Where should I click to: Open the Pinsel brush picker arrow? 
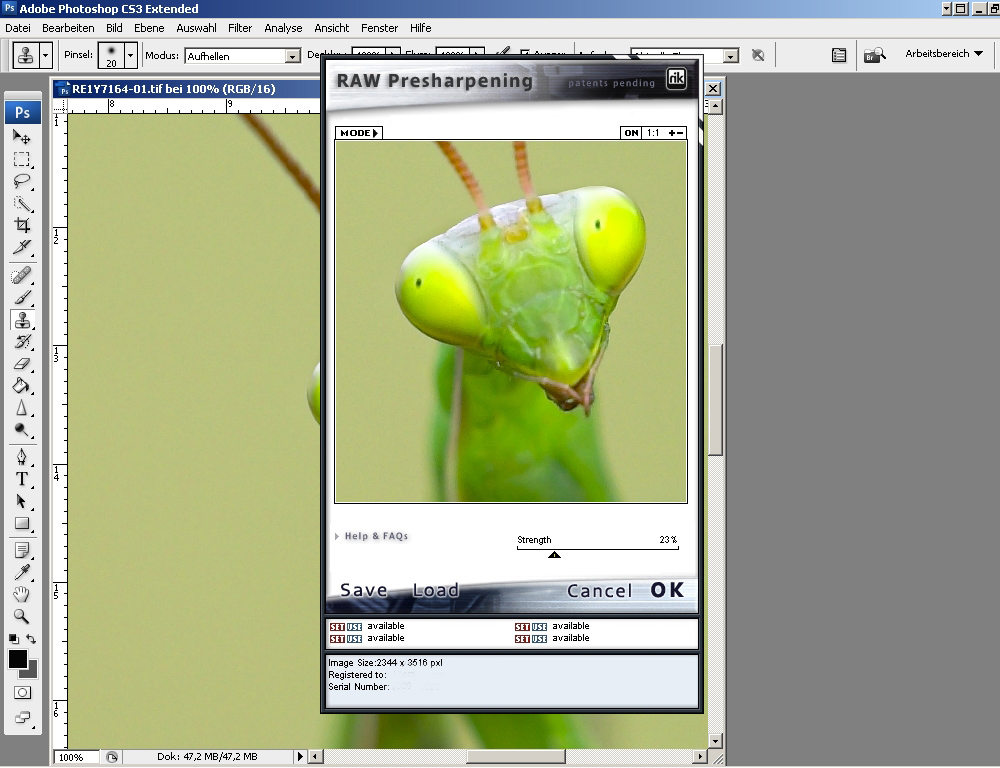(x=131, y=55)
